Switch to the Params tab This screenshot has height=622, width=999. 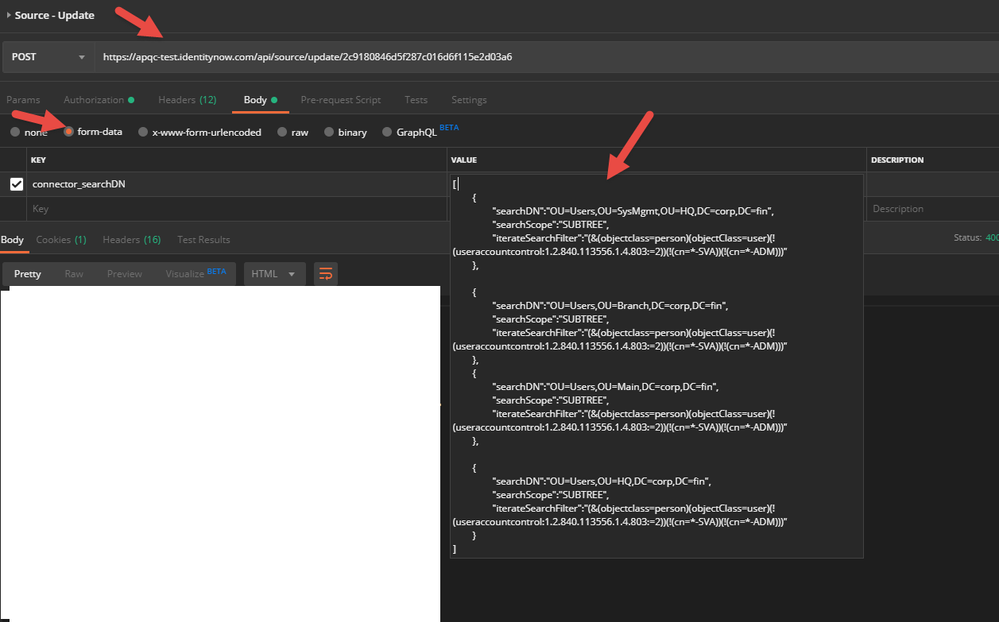pyautogui.click(x=23, y=100)
